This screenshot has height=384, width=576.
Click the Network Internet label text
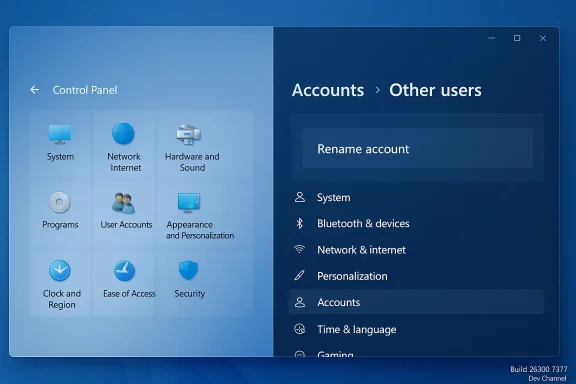coord(125,162)
